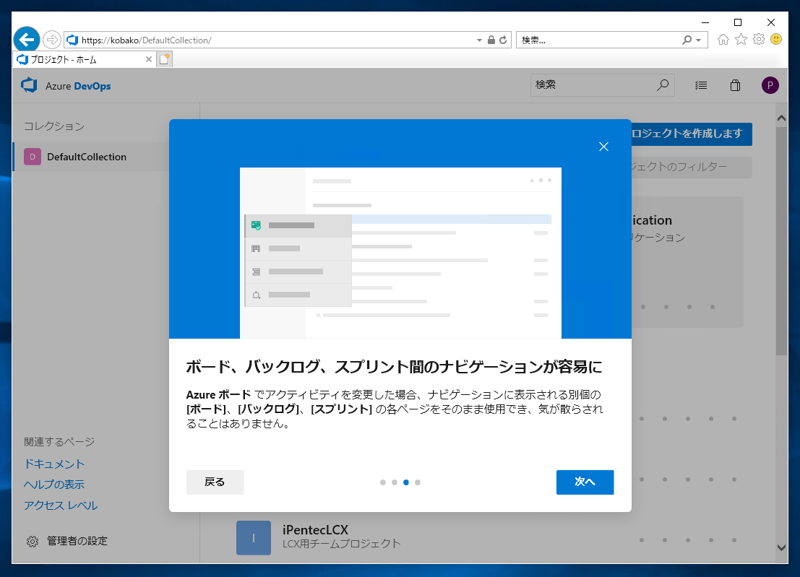Viewport: 800px width, 577px height.
Task: Minimize the browser window
Action: point(705,22)
